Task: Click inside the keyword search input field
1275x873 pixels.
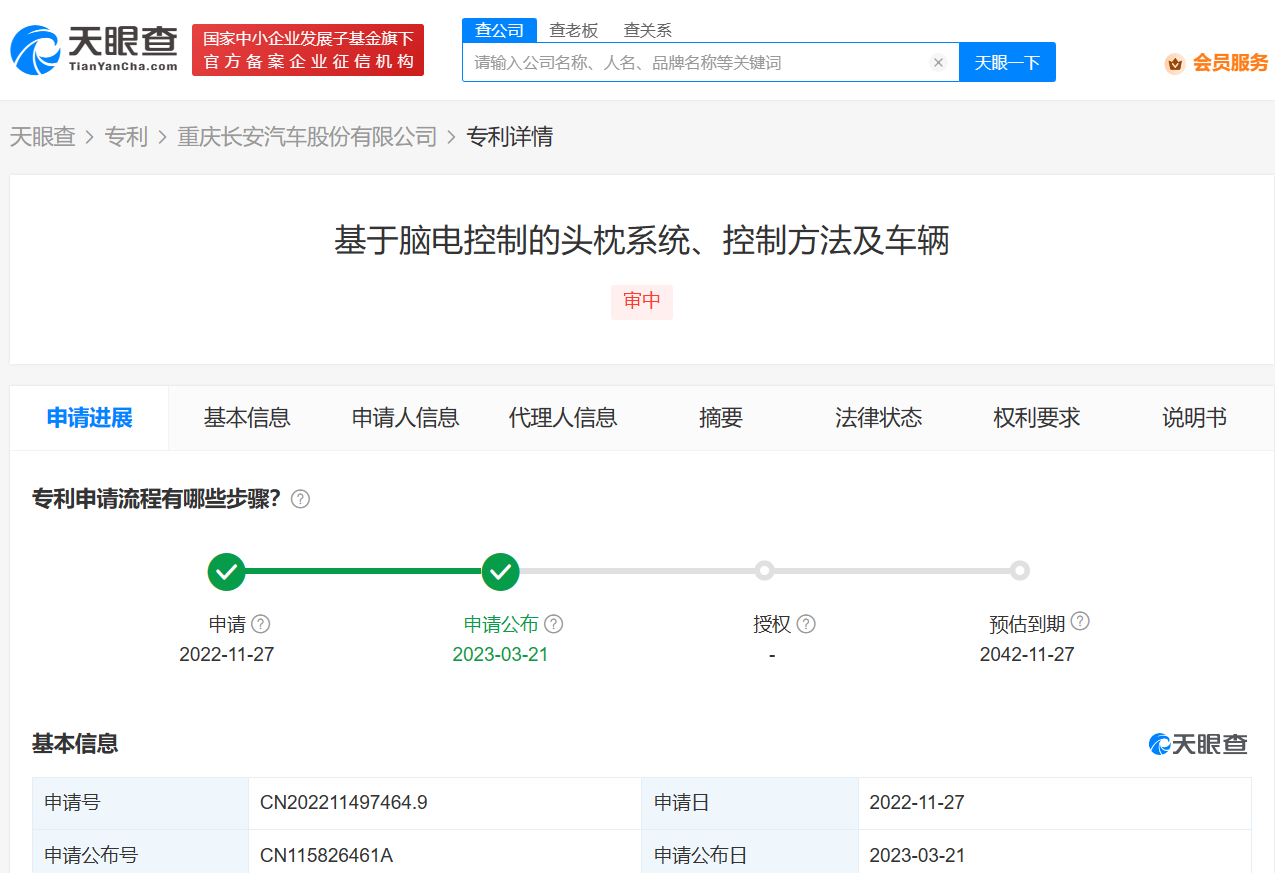Action: click(700, 62)
